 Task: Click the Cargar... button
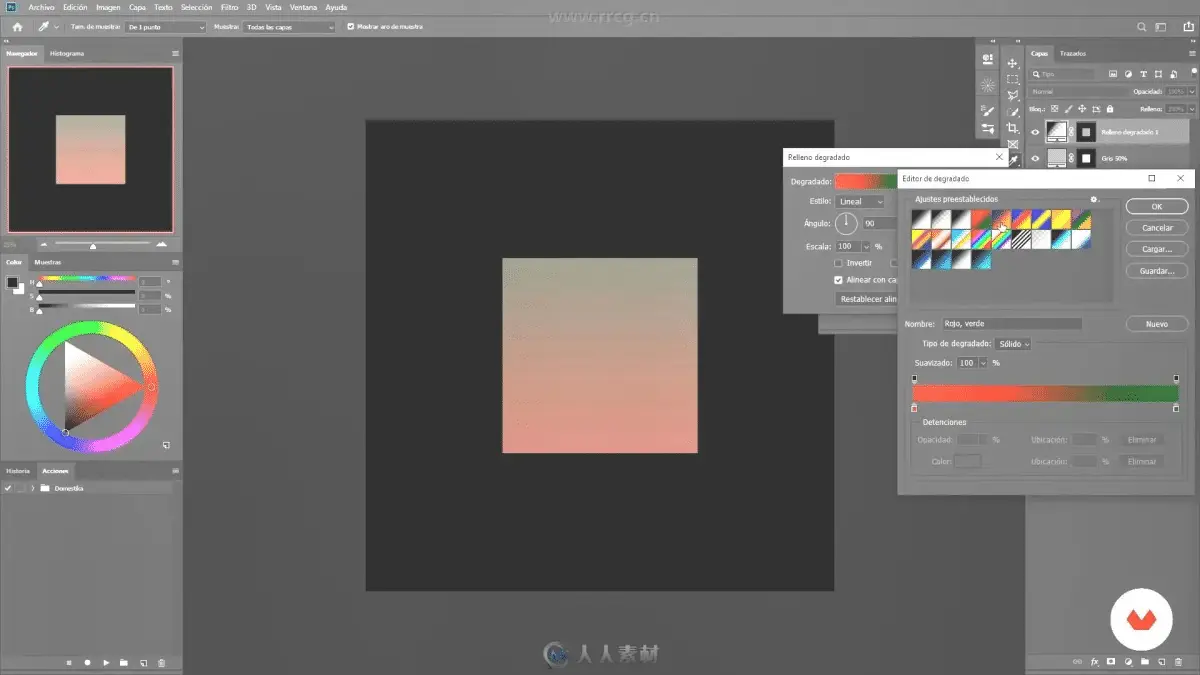(x=1156, y=248)
